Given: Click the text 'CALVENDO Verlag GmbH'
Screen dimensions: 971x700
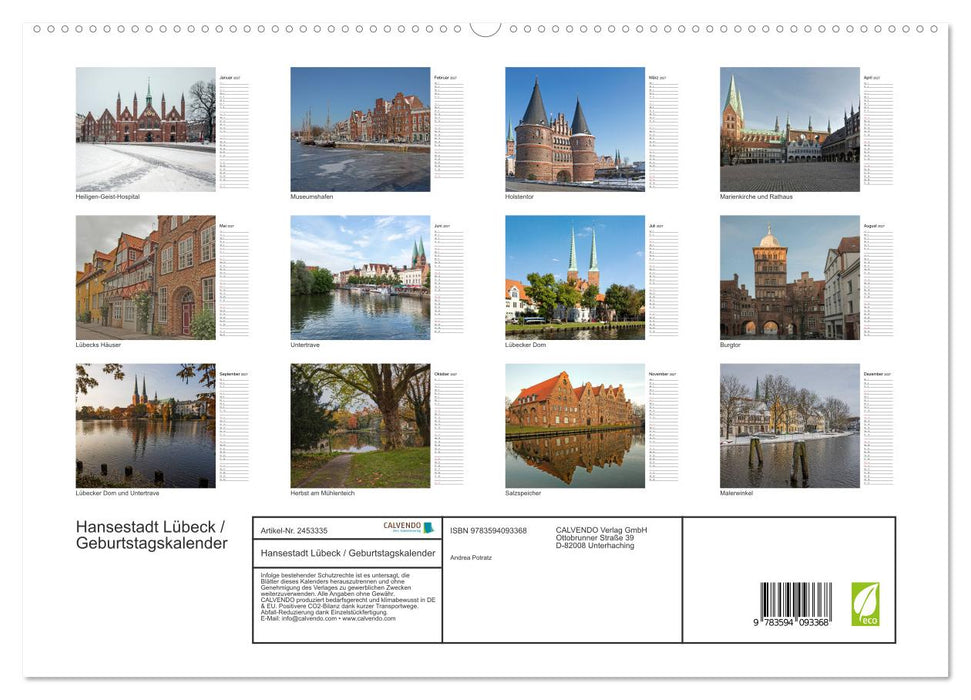Looking at the screenshot, I should pyautogui.click(x=601, y=530).
